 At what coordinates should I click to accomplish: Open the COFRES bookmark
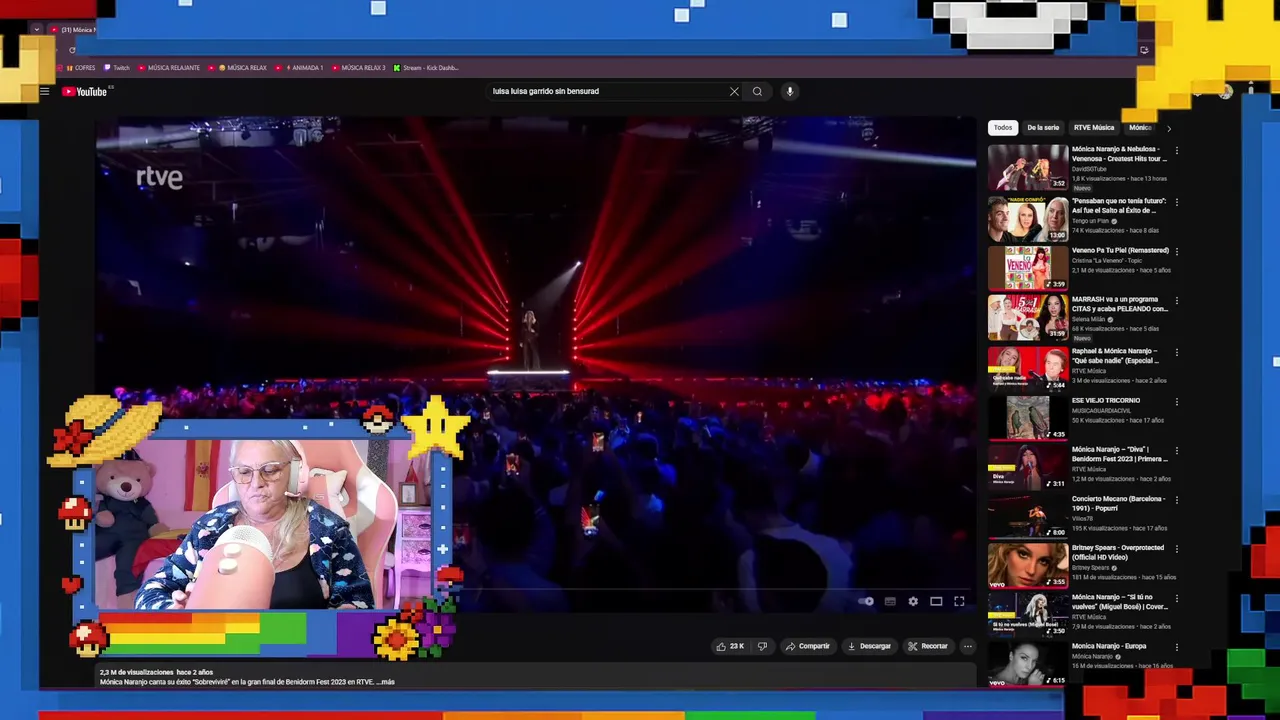[80, 68]
